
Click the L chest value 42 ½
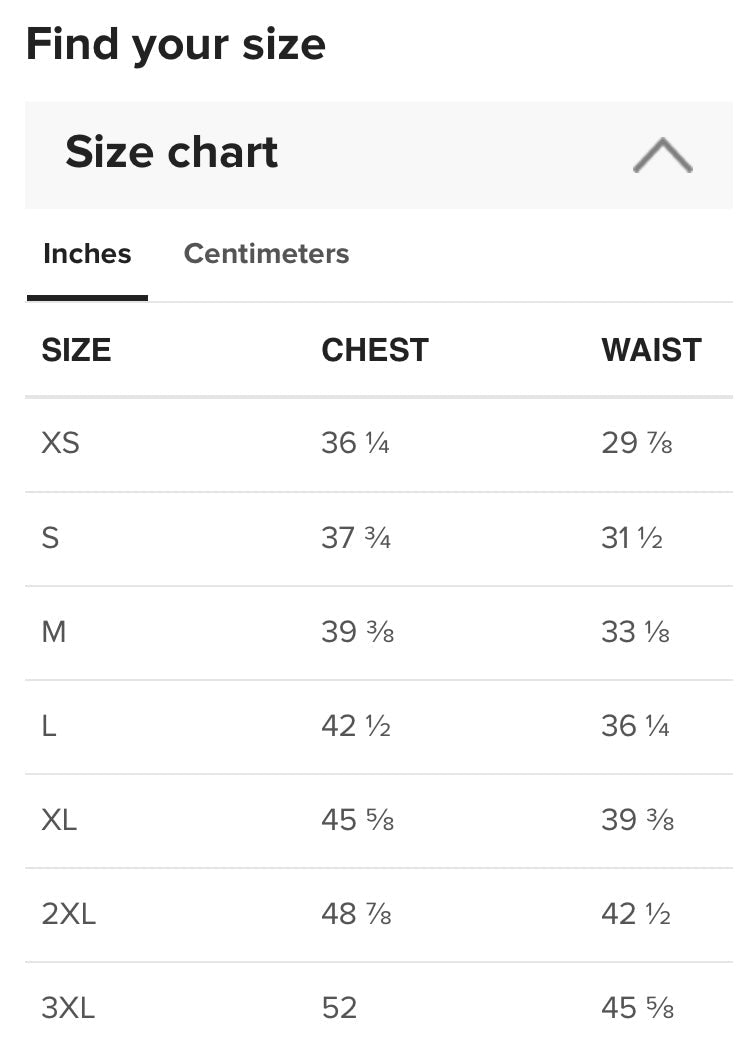[x=356, y=726]
